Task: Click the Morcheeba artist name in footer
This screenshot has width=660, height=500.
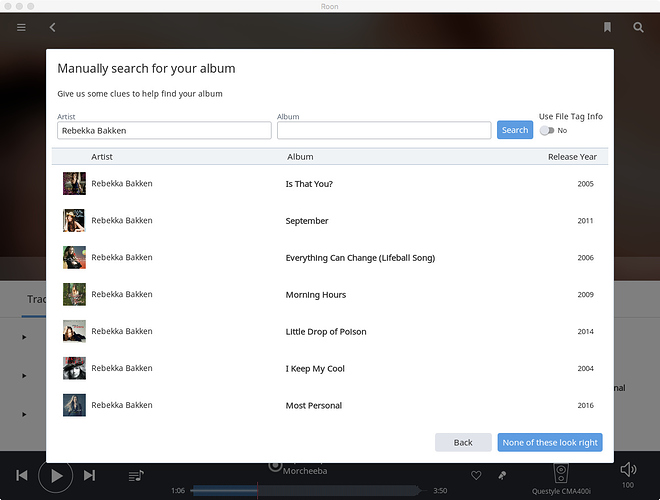Action: coord(305,471)
